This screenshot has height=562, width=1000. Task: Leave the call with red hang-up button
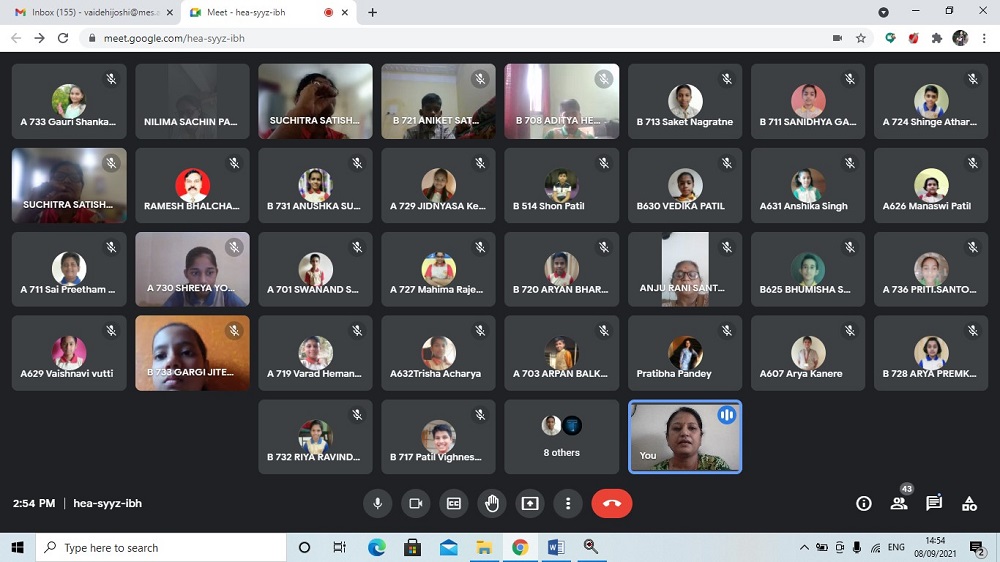tap(612, 504)
